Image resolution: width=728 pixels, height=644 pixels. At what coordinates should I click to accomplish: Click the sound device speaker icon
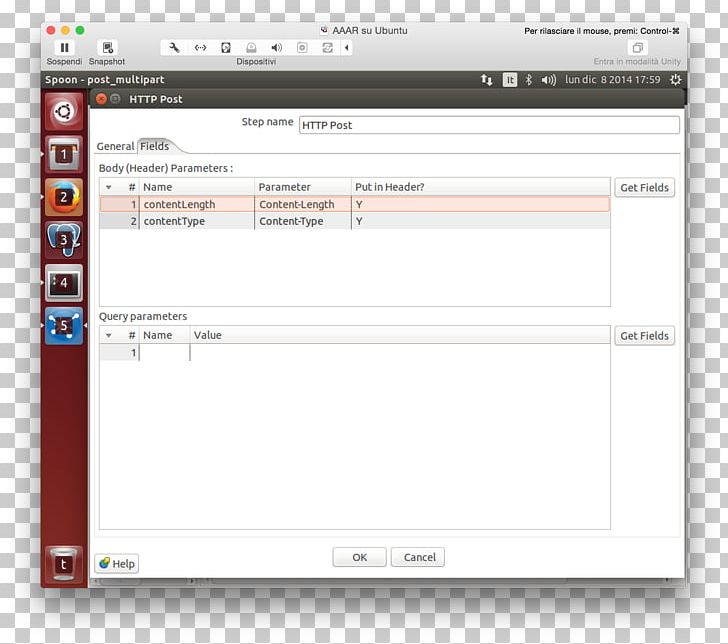click(x=276, y=48)
